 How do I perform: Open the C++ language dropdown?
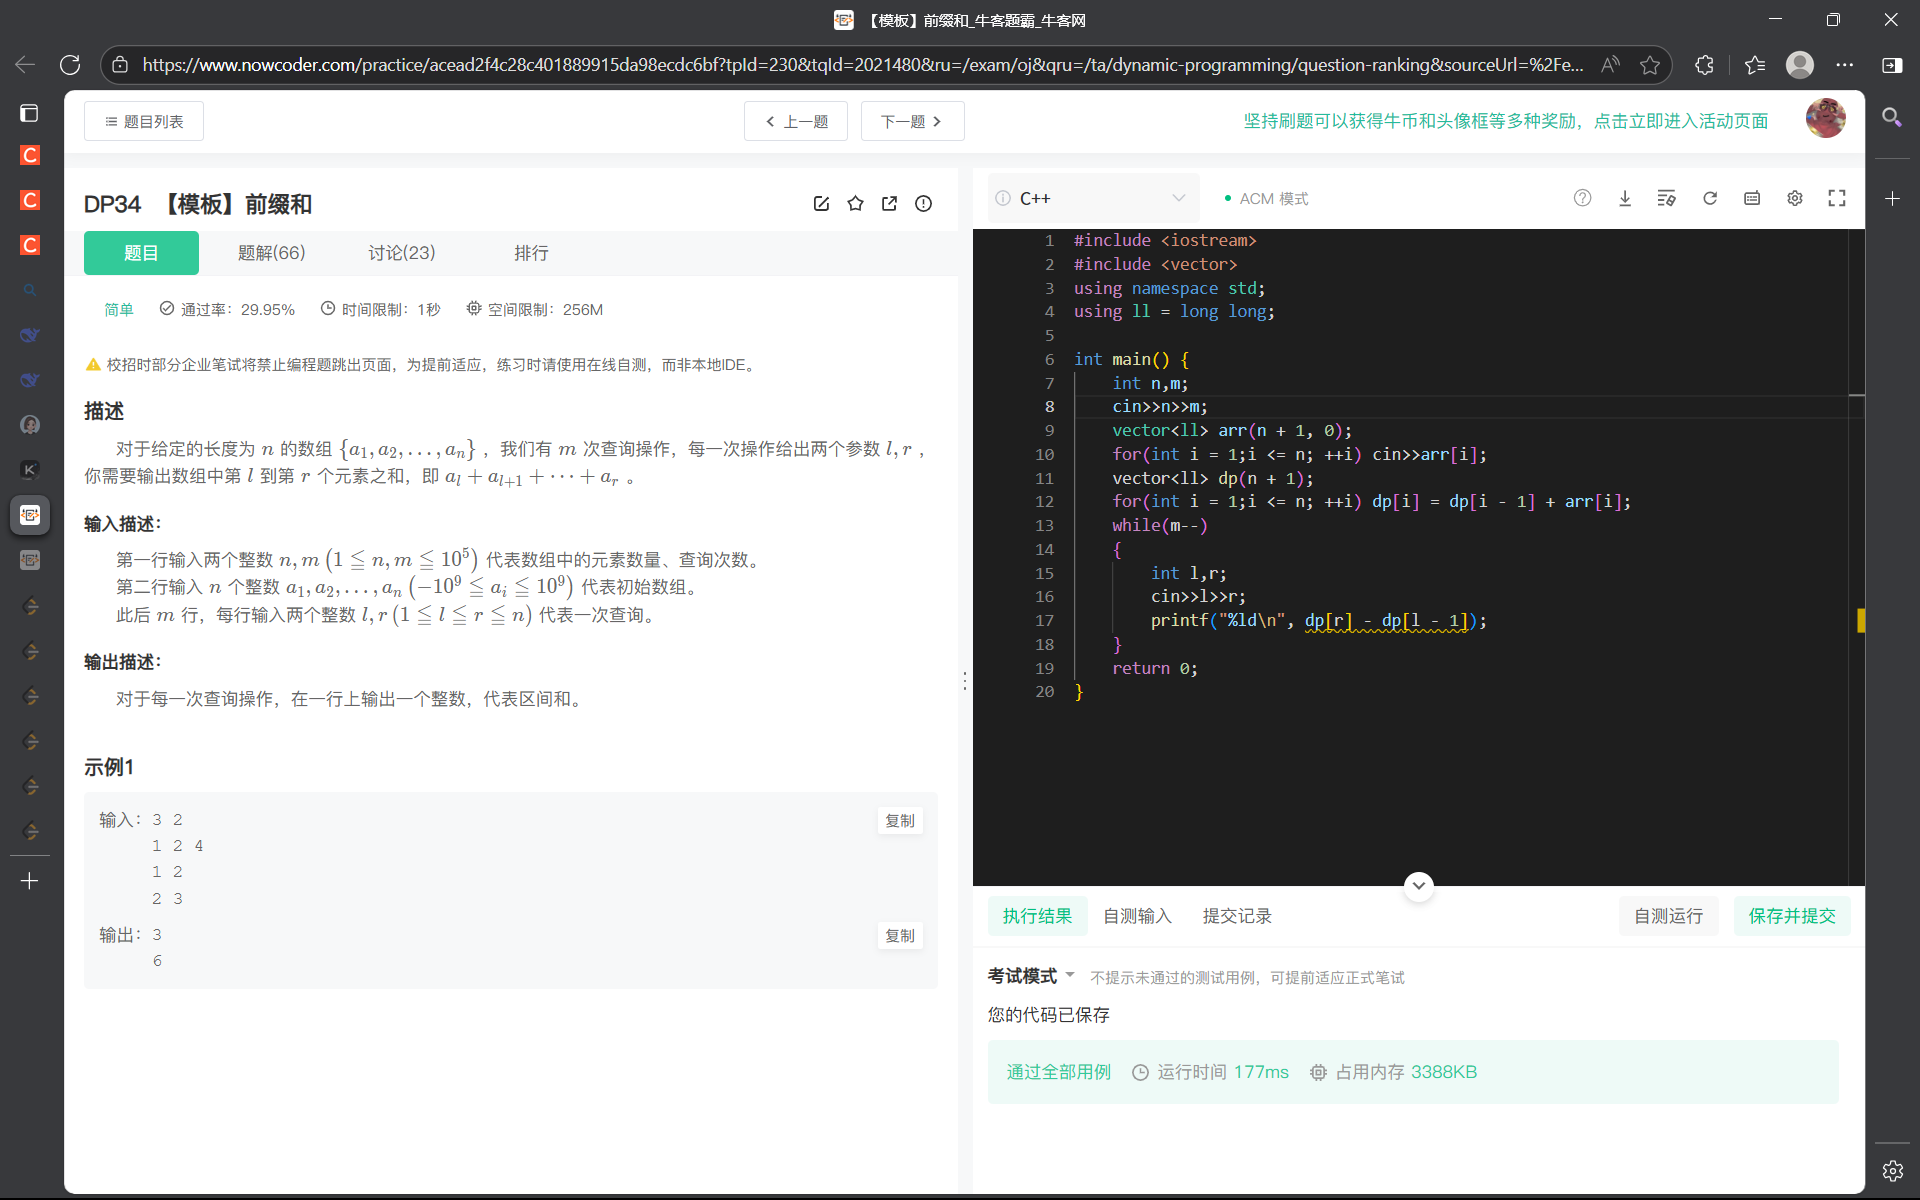[x=1094, y=198]
